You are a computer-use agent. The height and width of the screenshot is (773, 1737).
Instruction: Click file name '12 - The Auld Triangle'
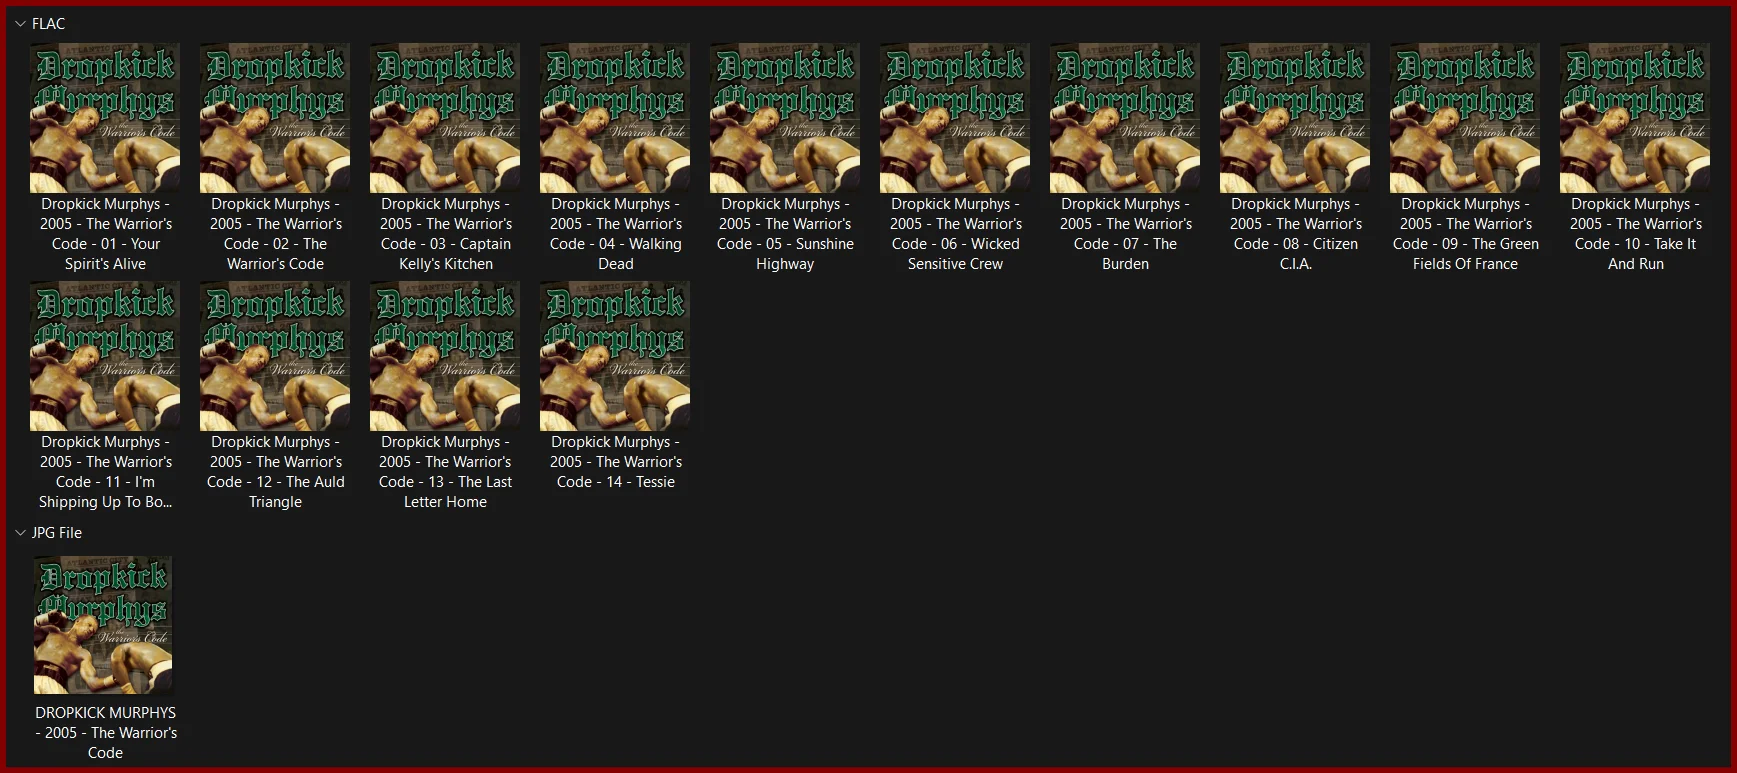tap(275, 472)
